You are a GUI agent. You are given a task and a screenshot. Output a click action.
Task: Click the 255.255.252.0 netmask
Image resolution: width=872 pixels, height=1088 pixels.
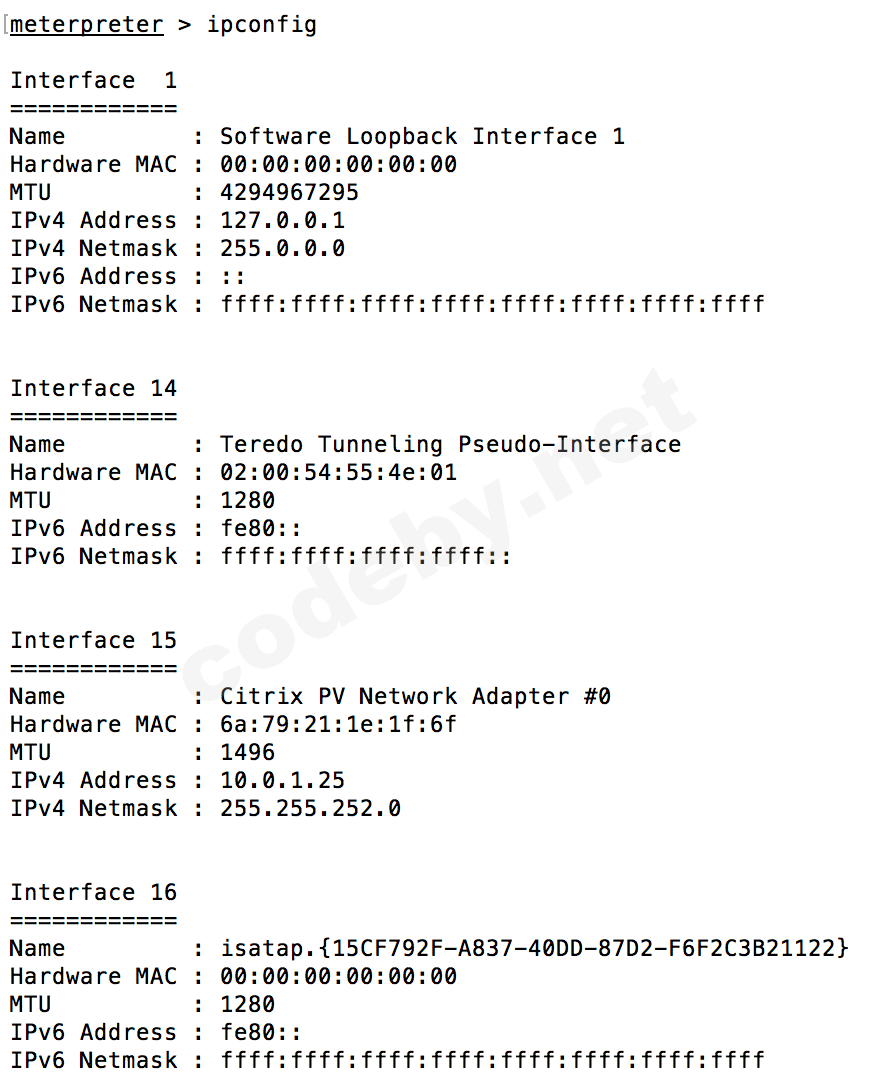tap(310, 809)
